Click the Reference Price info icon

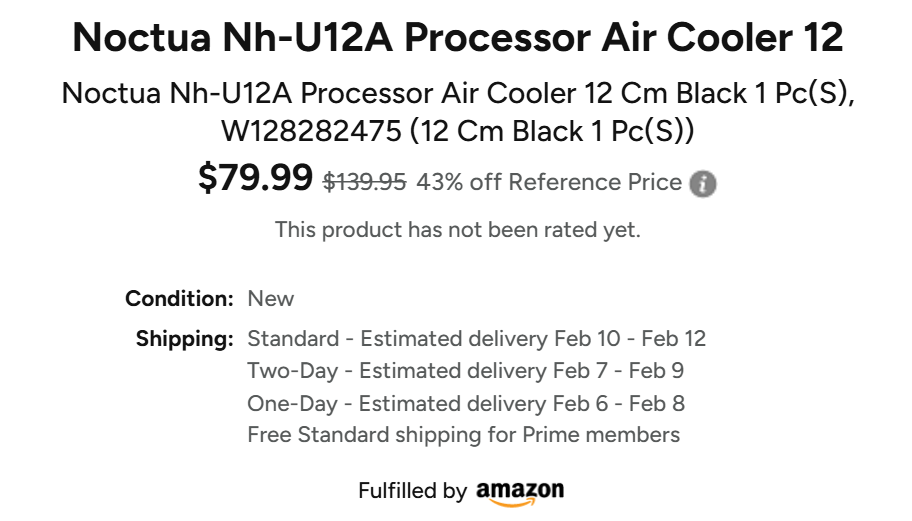click(704, 184)
